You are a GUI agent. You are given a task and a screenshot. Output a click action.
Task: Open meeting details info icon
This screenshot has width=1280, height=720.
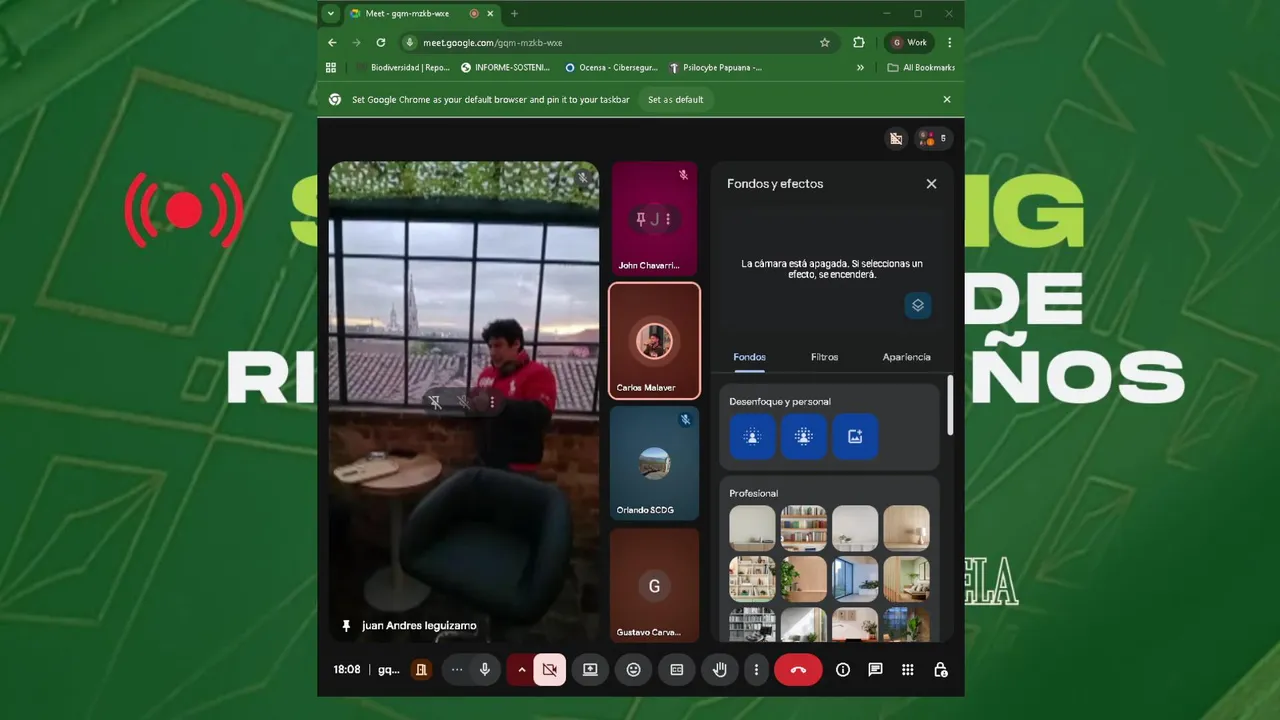coord(843,670)
